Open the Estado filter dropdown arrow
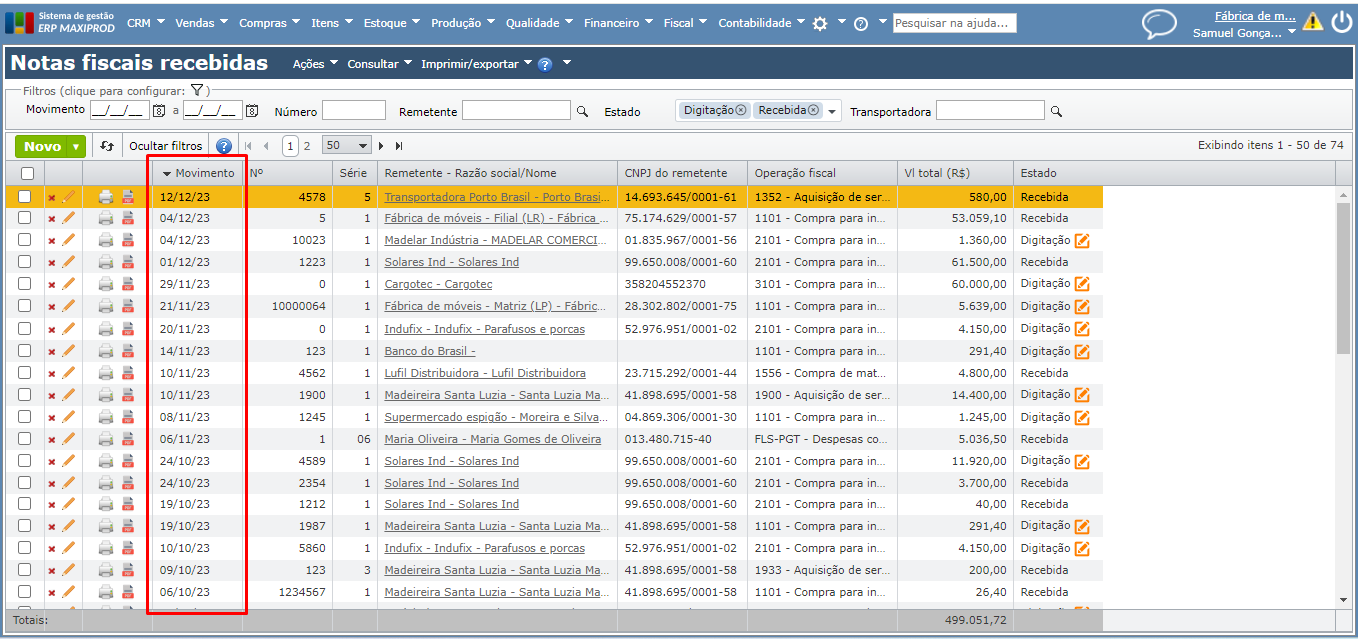Image resolution: width=1358 pixels, height=639 pixels. pos(832,112)
